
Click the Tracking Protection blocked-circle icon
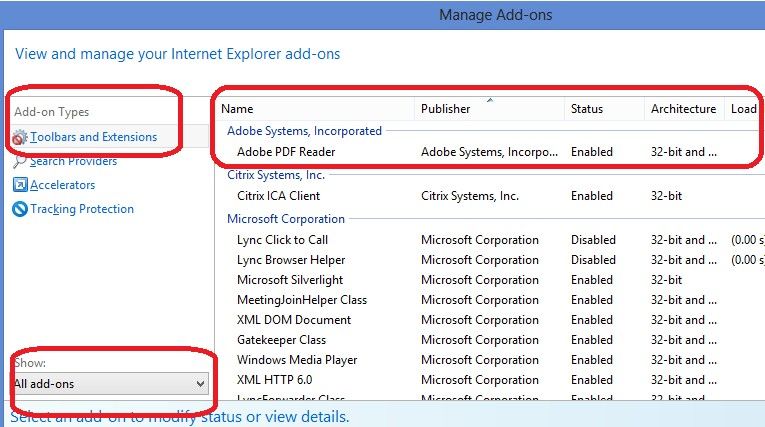[x=20, y=209]
